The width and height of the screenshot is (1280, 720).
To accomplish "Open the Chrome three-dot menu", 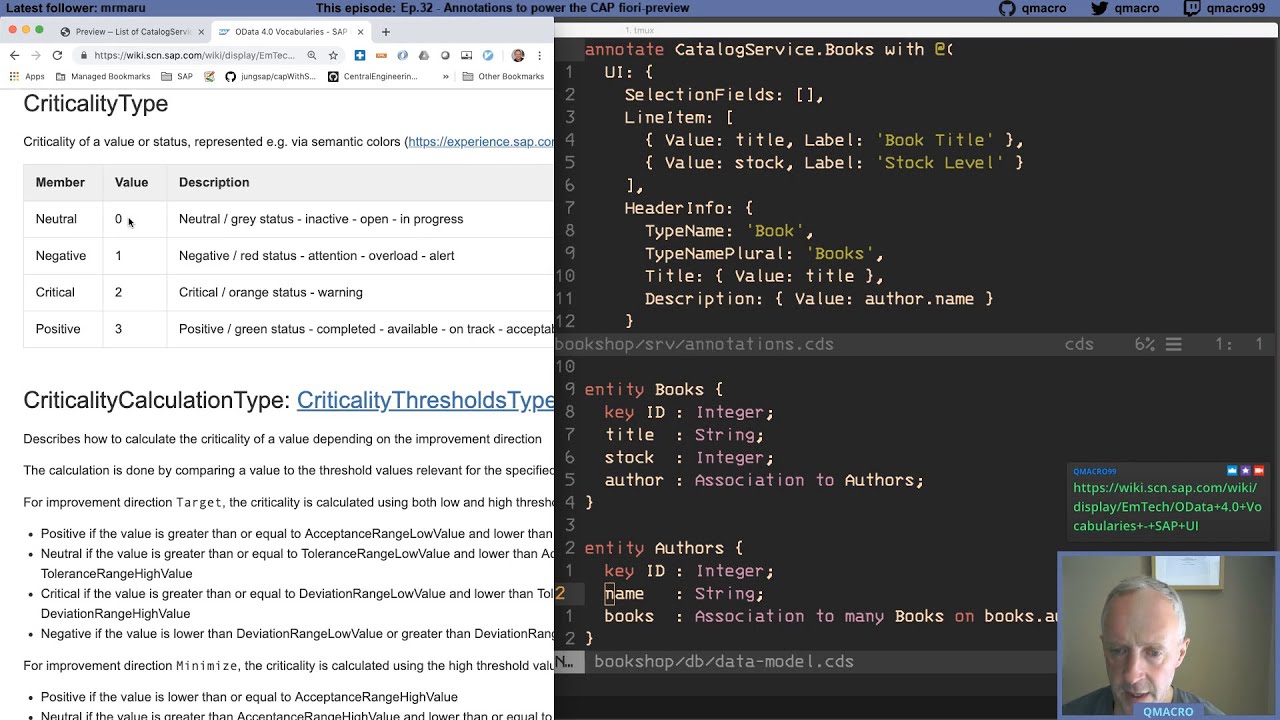I will point(540,55).
